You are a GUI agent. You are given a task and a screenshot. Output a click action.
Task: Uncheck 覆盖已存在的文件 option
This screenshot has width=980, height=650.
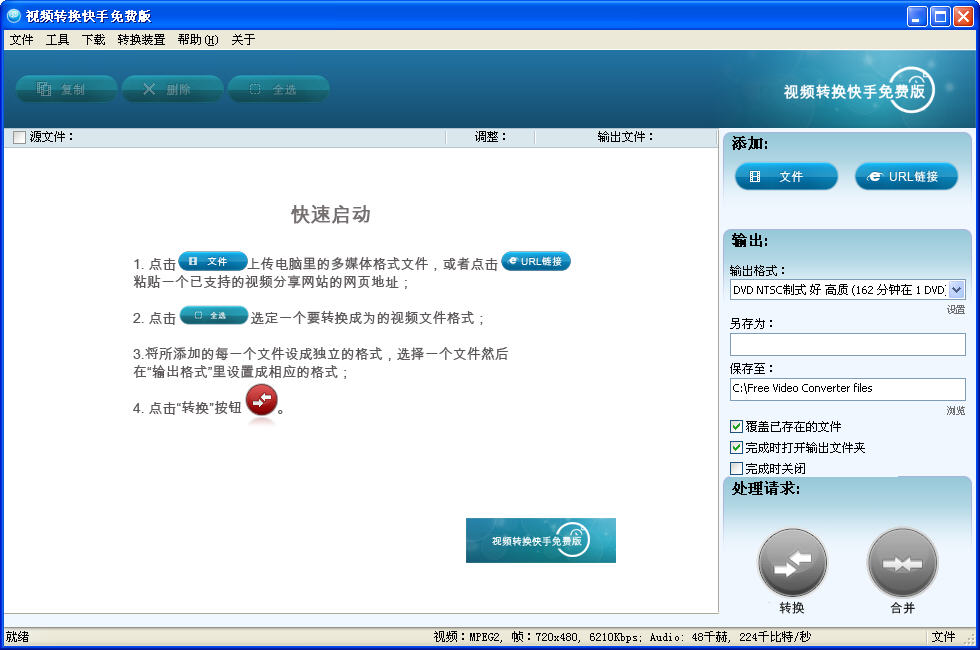(x=736, y=426)
